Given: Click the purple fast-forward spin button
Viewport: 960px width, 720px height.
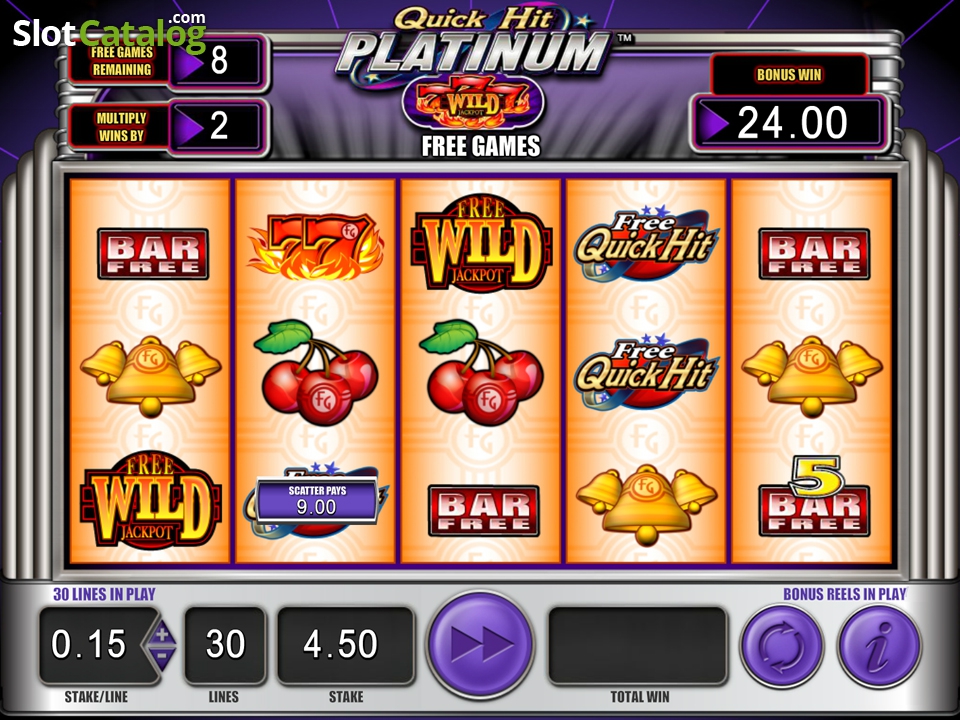Looking at the screenshot, I should point(480,644).
